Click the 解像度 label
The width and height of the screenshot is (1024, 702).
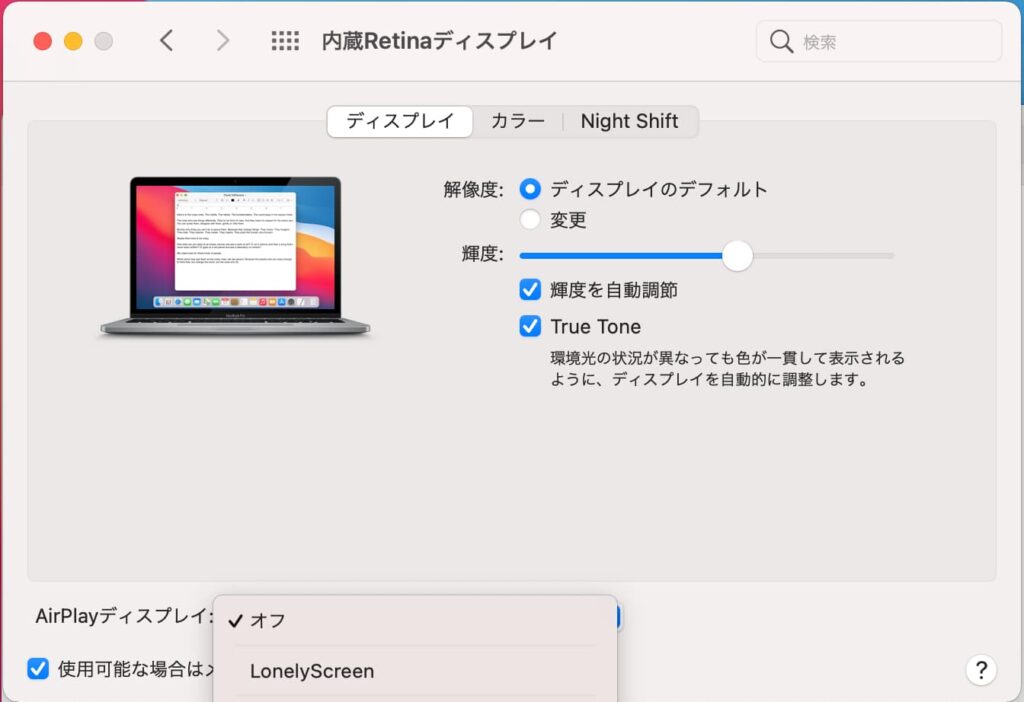tap(473, 189)
